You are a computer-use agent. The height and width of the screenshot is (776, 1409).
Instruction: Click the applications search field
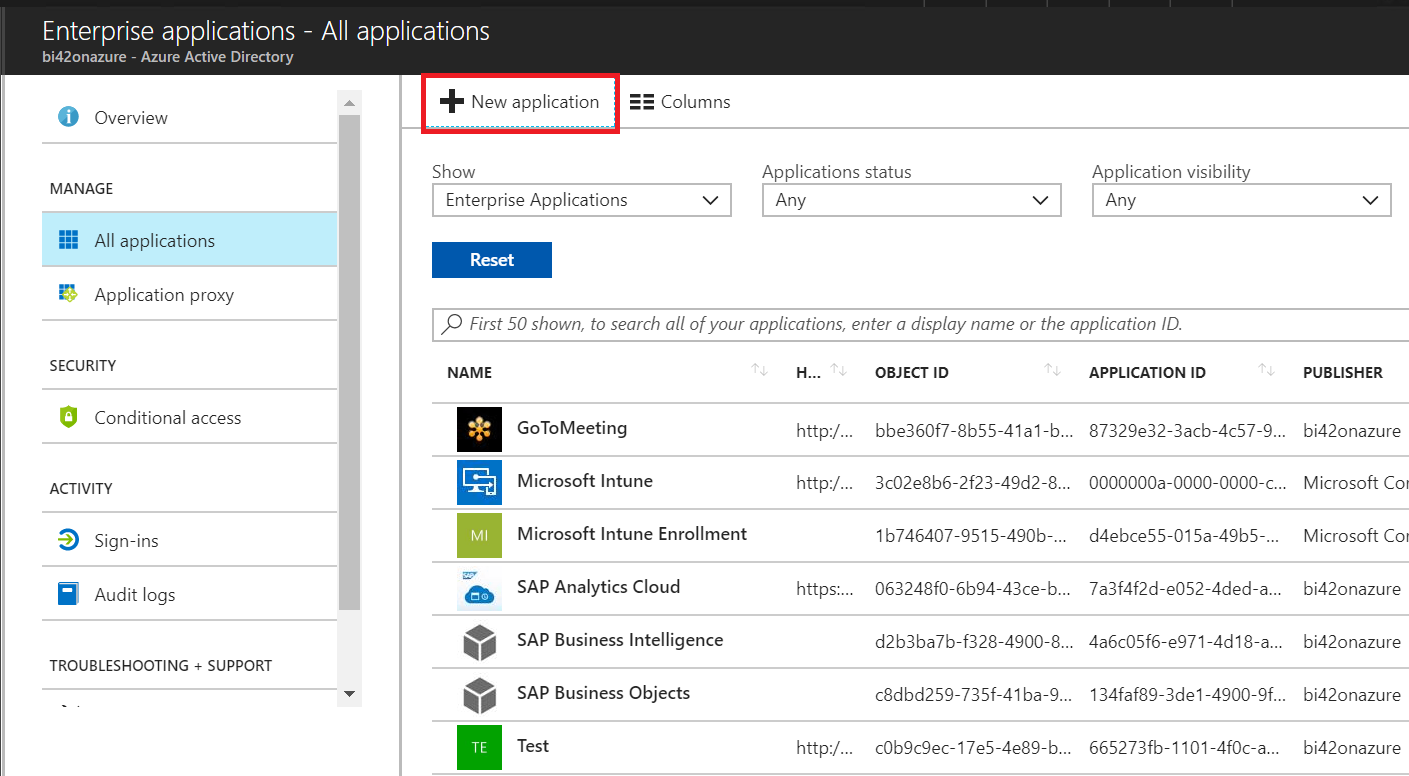point(920,324)
